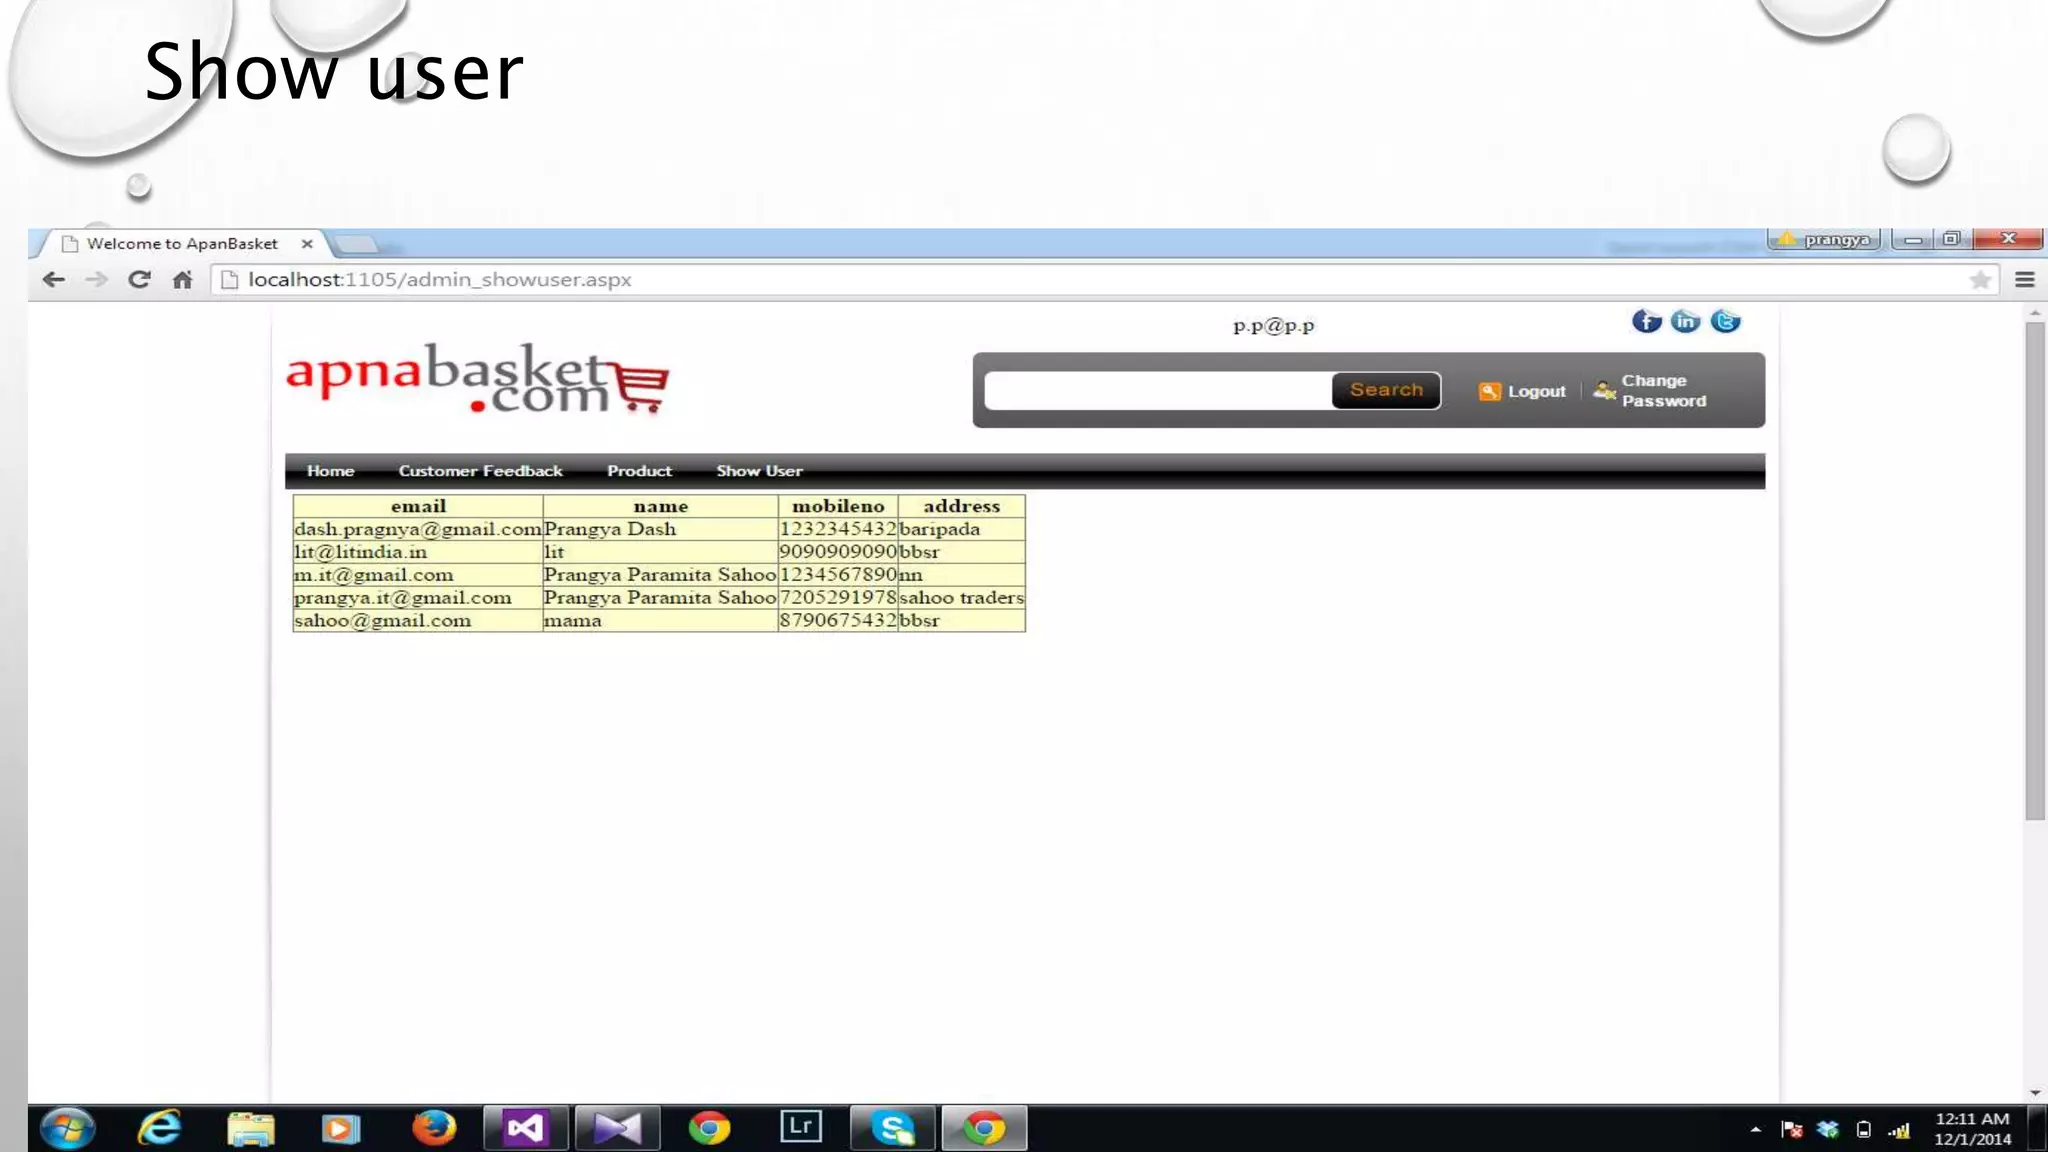Open the Windows Start button

pos(67,1129)
